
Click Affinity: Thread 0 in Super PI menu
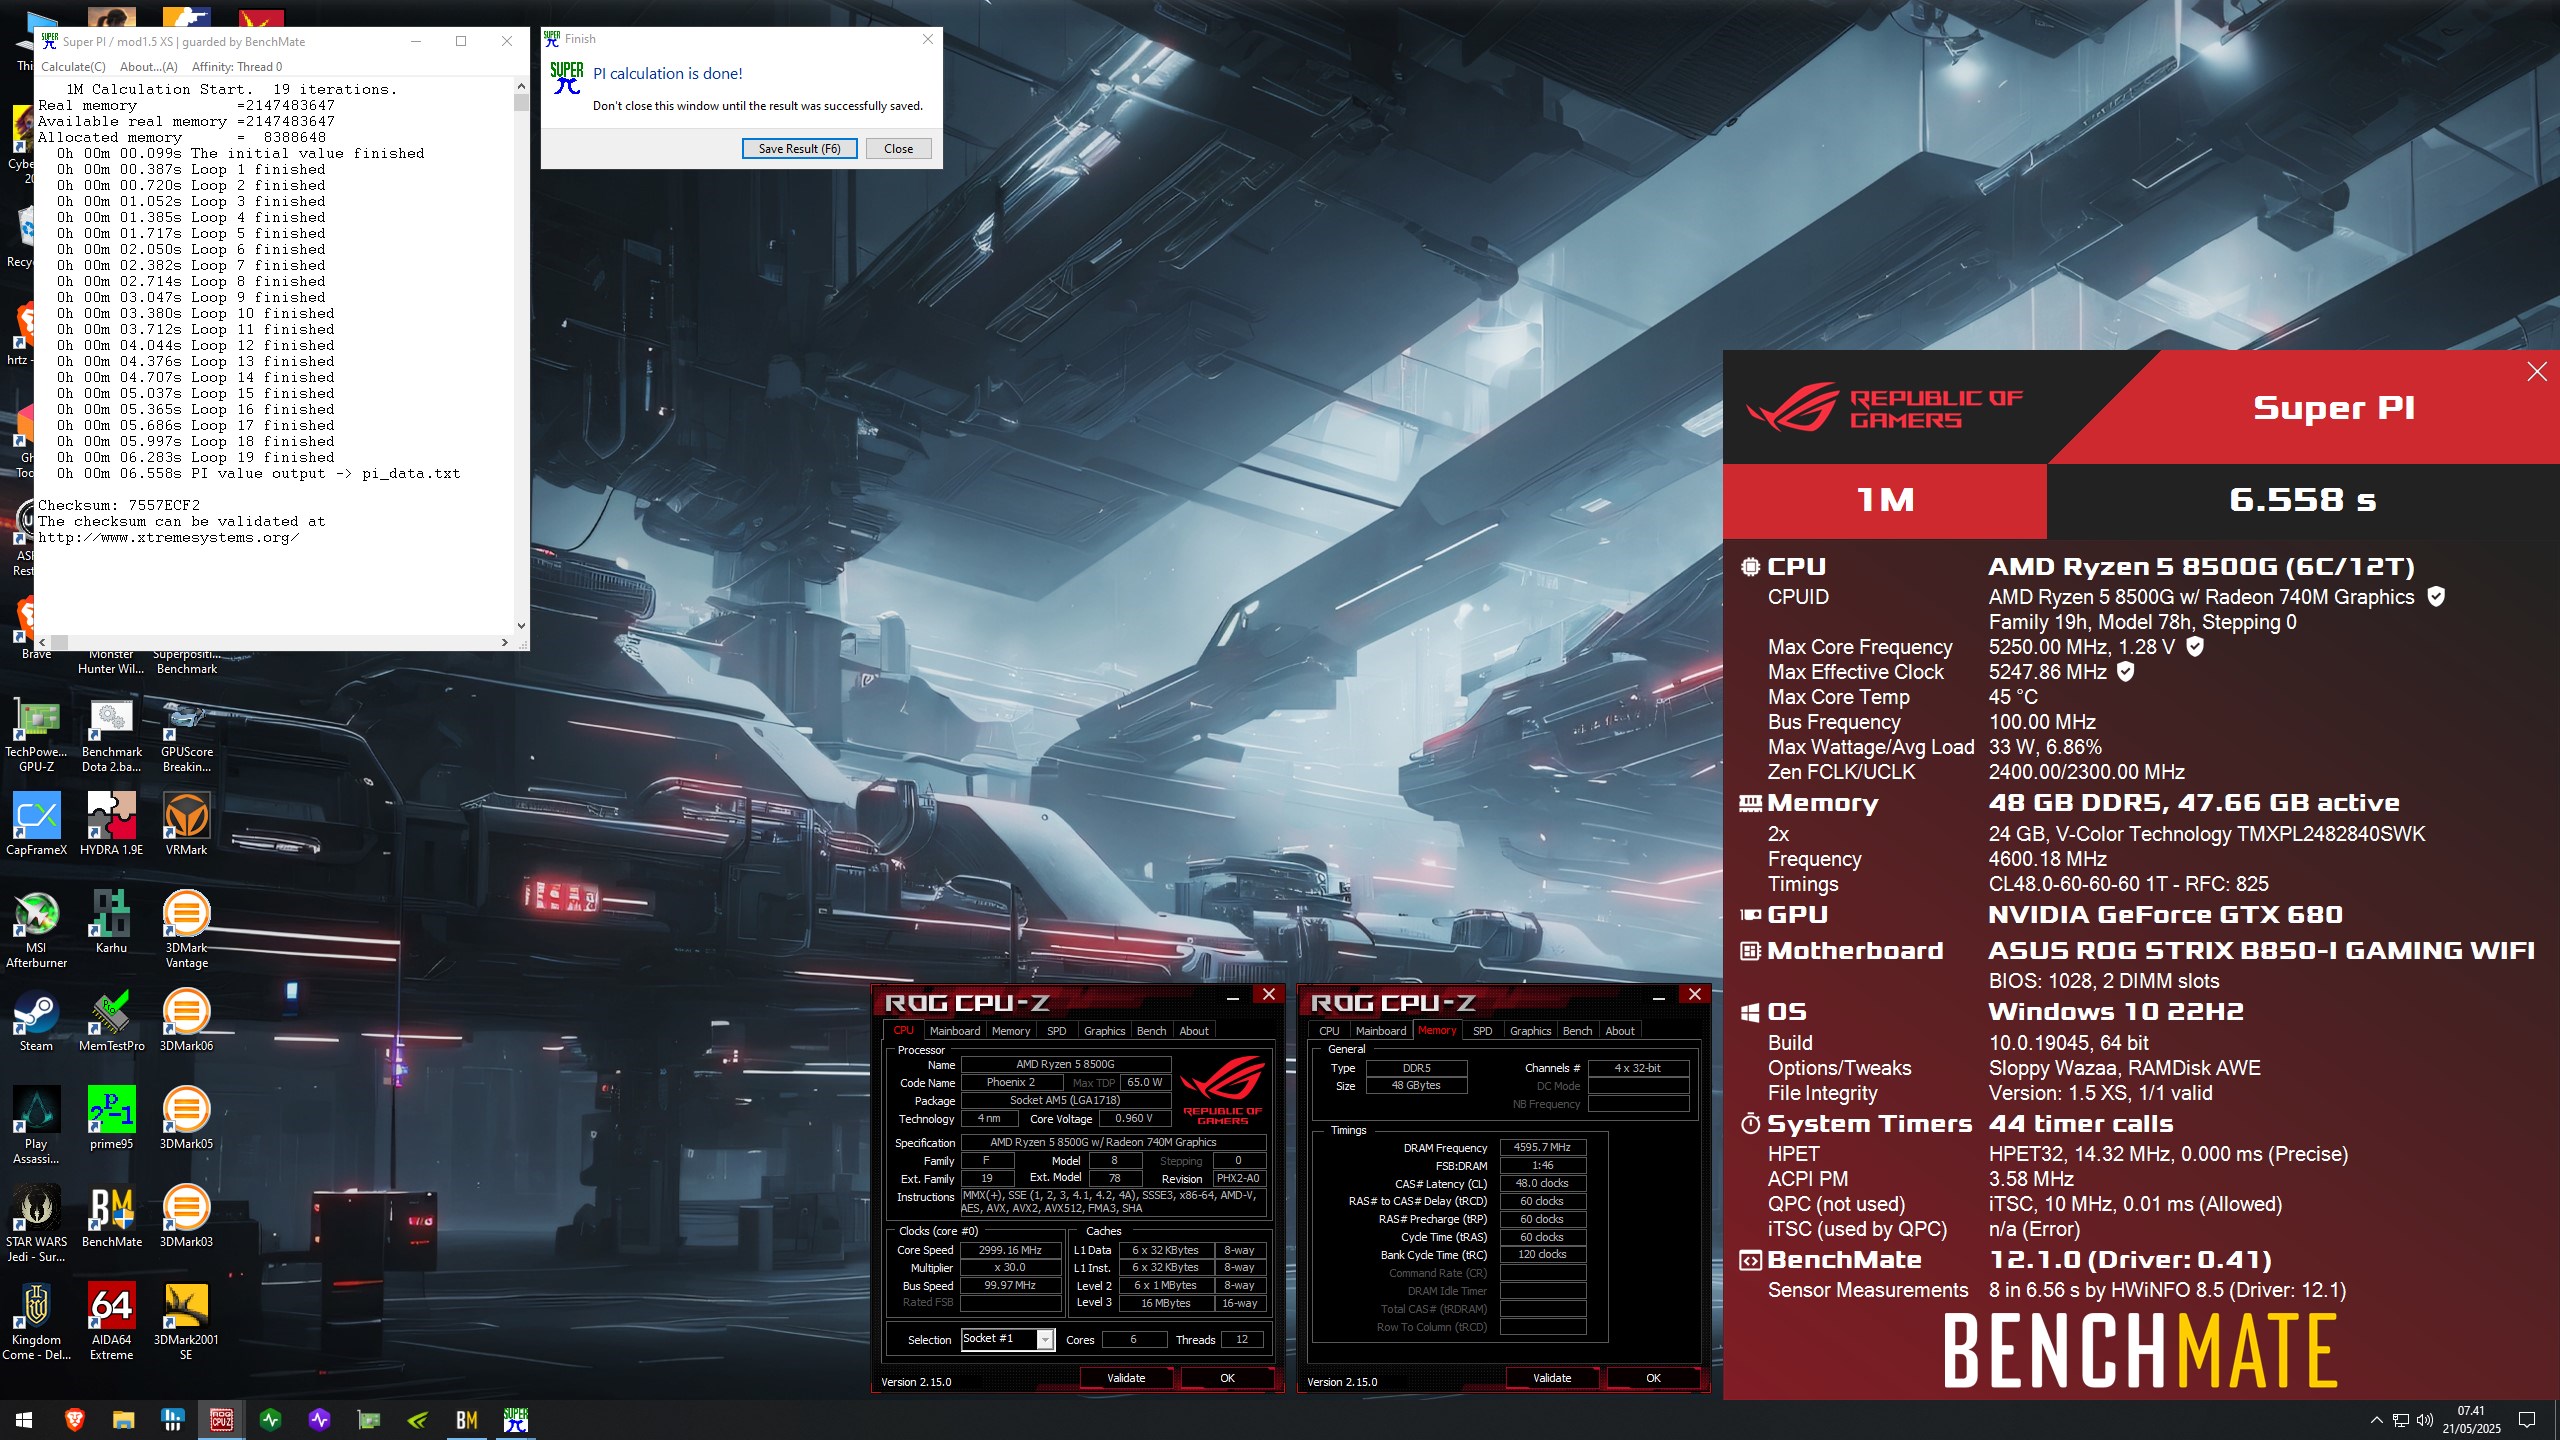(237, 67)
